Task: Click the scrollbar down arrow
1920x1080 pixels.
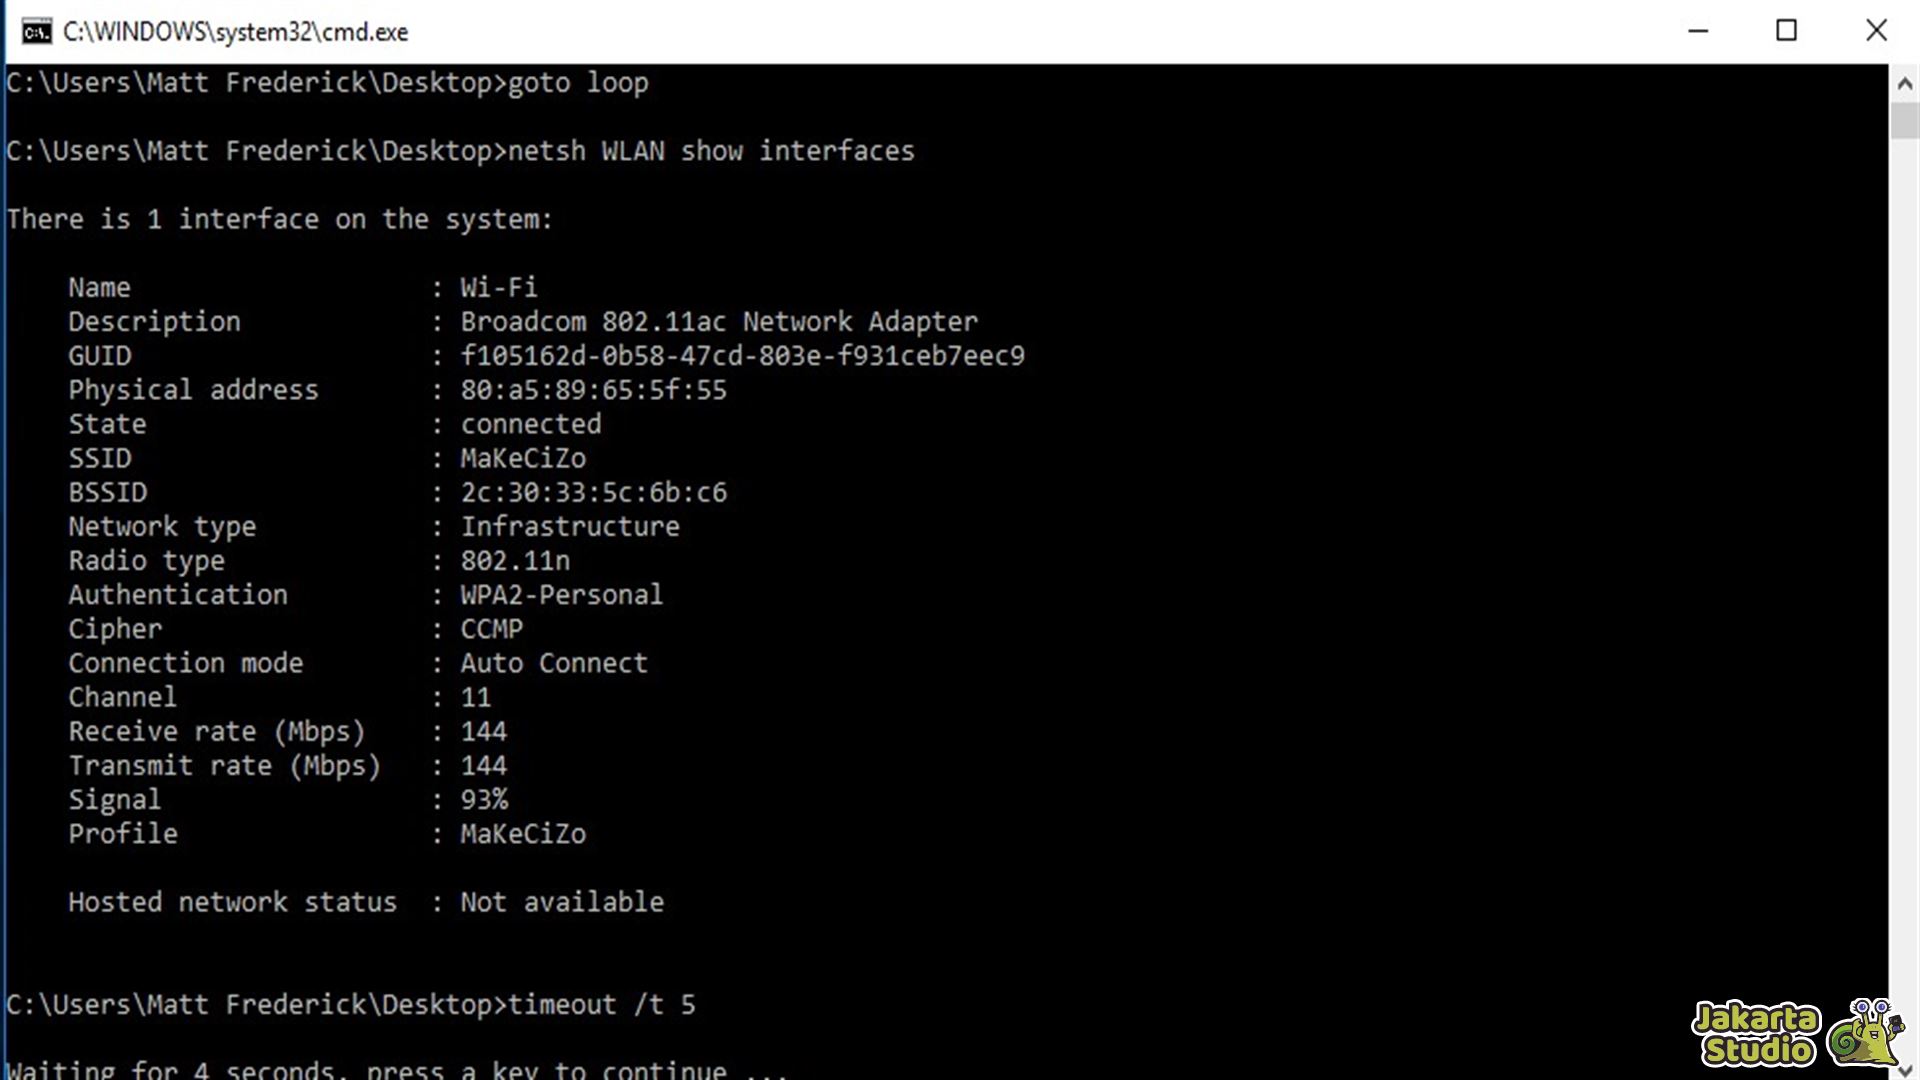Action: click(1904, 1070)
